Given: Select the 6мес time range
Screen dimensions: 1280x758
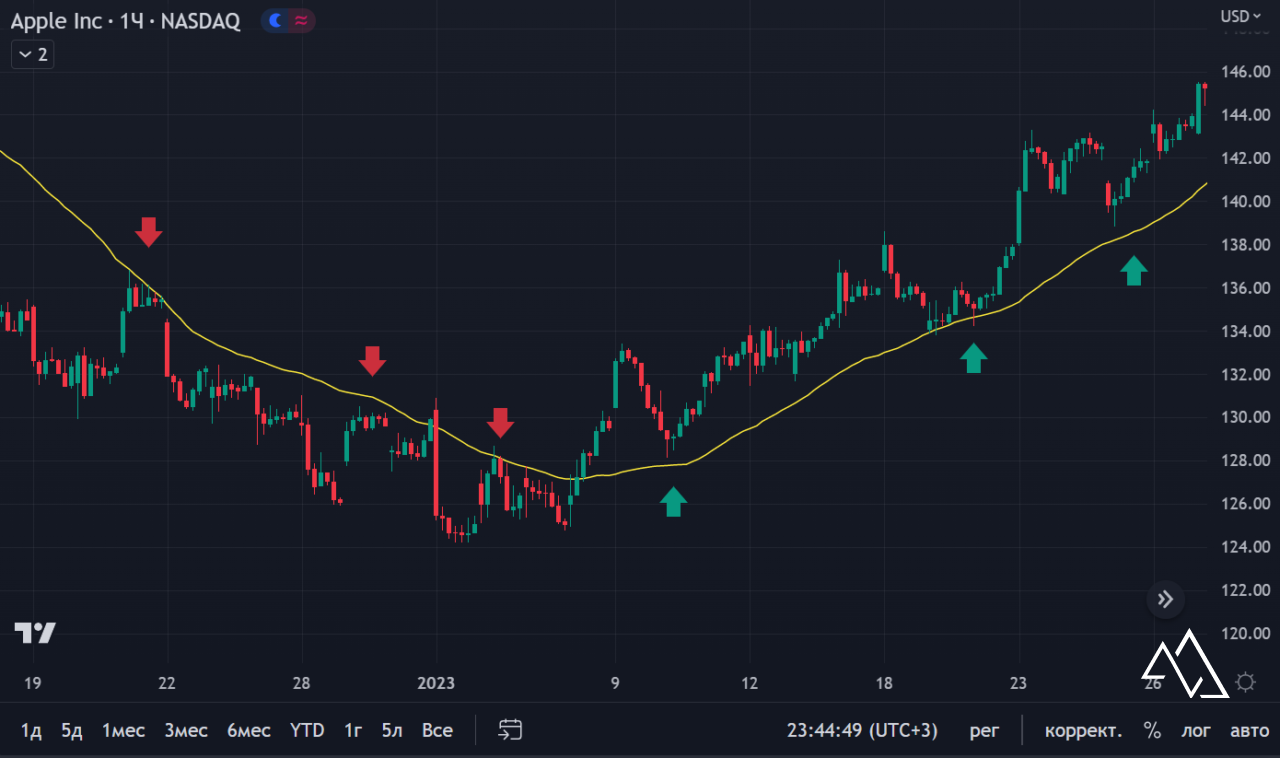Looking at the screenshot, I should pos(248,730).
